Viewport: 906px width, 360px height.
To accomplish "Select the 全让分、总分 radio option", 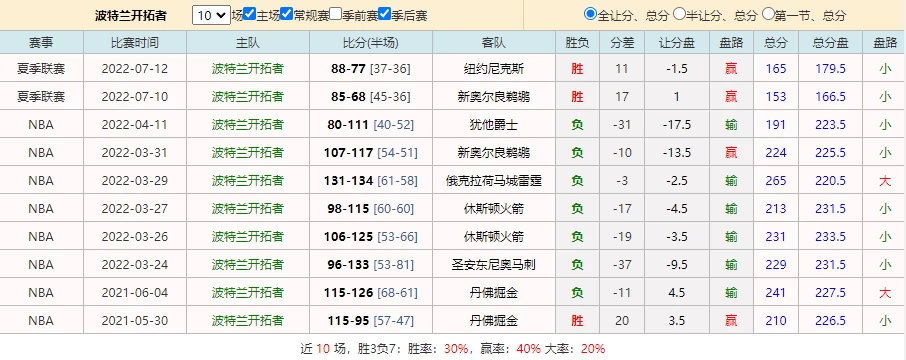I will click(590, 13).
